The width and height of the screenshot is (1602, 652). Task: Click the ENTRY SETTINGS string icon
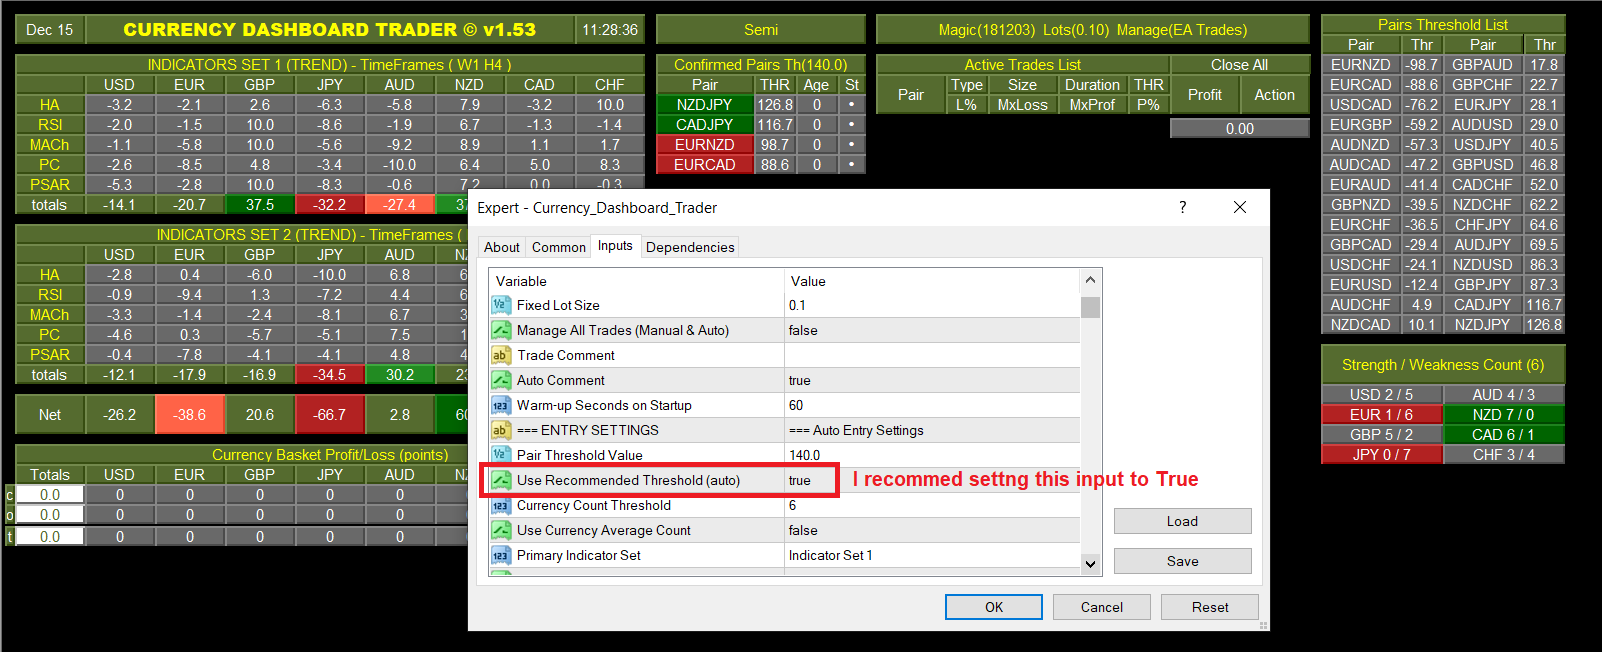pos(500,430)
